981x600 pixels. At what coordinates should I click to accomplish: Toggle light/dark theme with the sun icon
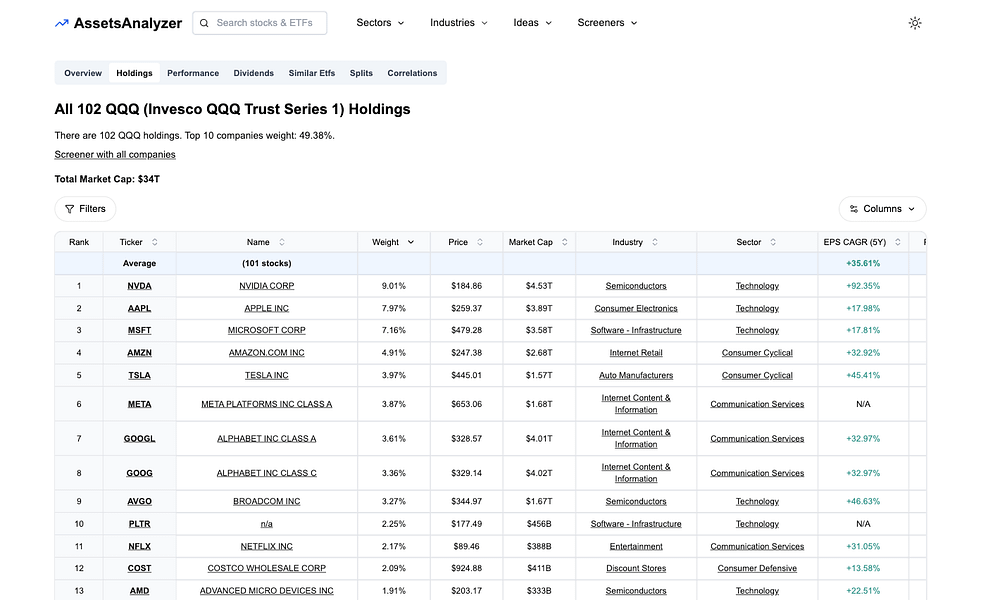pyautogui.click(x=915, y=22)
